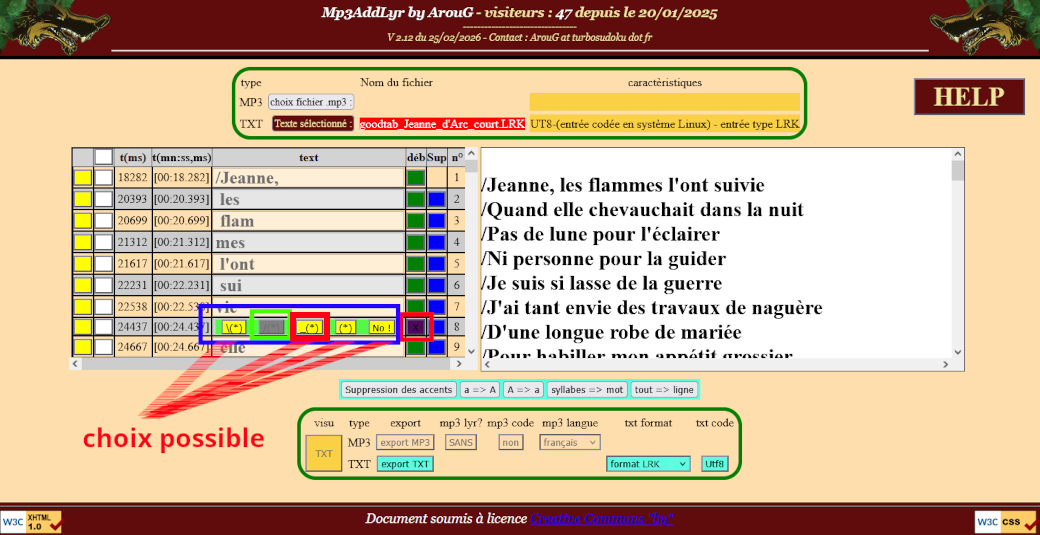Click the Suppression des accents button

398,389
